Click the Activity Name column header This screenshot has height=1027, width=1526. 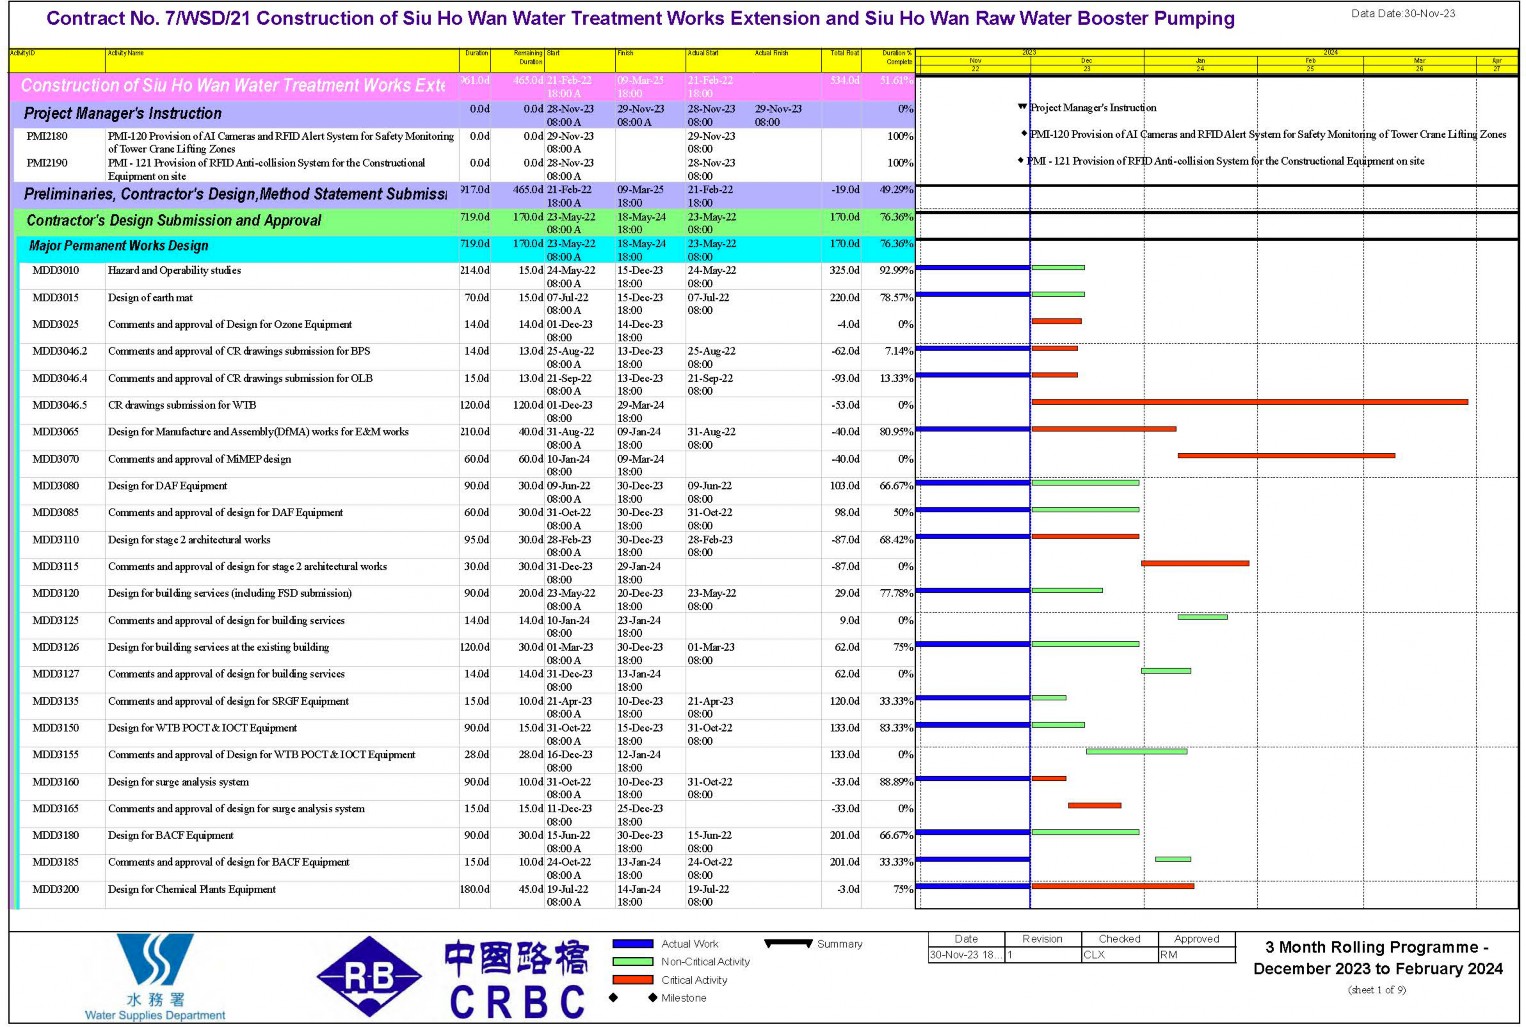283,59
